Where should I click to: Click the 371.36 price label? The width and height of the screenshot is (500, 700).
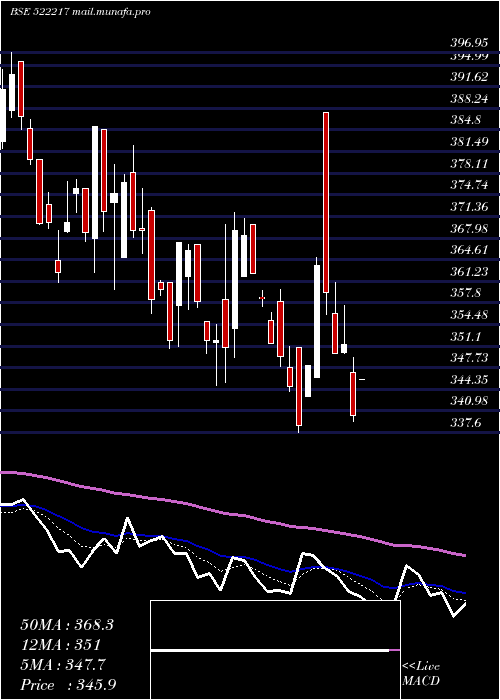[469, 207]
